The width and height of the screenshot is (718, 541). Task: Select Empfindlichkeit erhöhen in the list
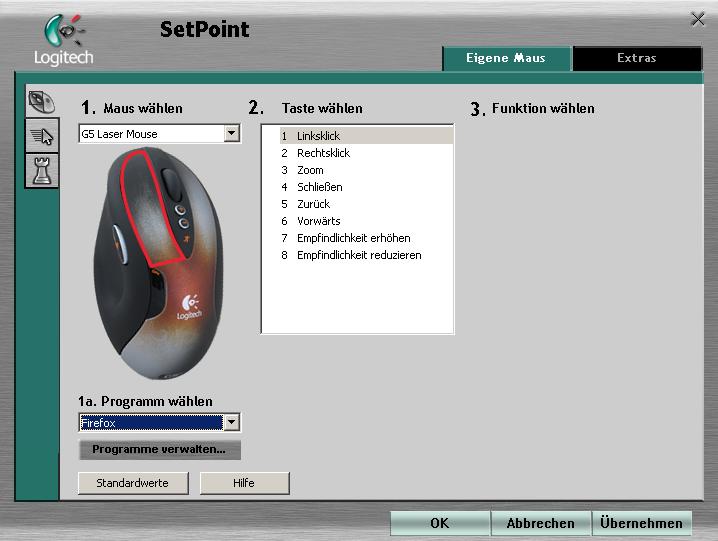click(x=366, y=238)
